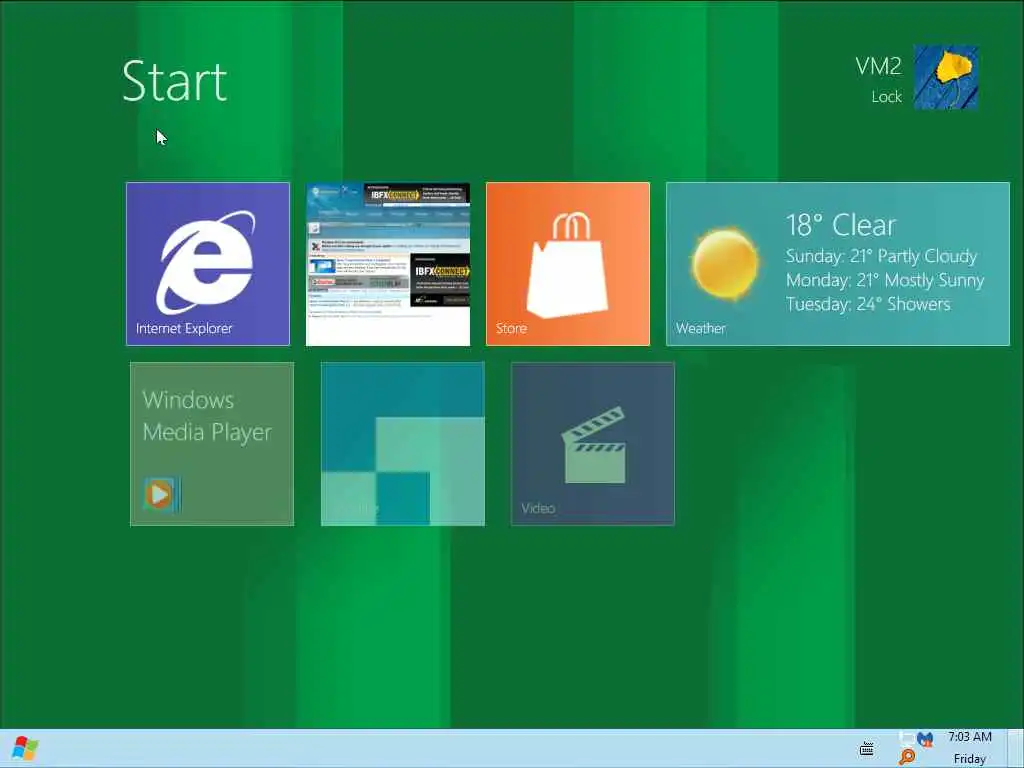Click the Windows Start flag button
The image size is (1024, 768).
pyautogui.click(x=25, y=748)
